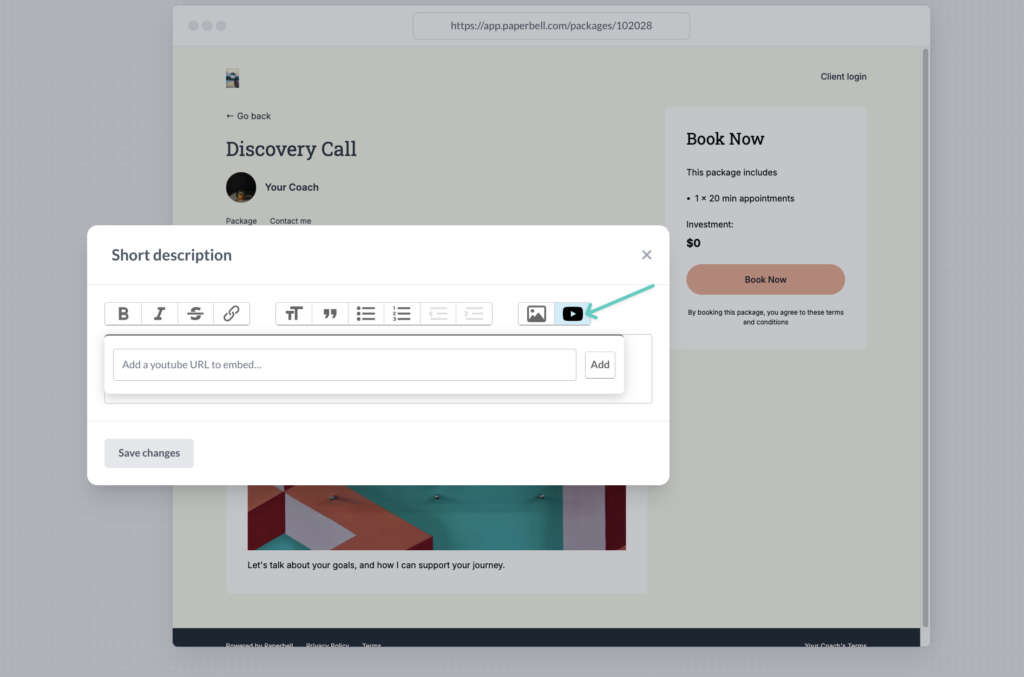Click the YouTube URL input field

(x=344, y=365)
